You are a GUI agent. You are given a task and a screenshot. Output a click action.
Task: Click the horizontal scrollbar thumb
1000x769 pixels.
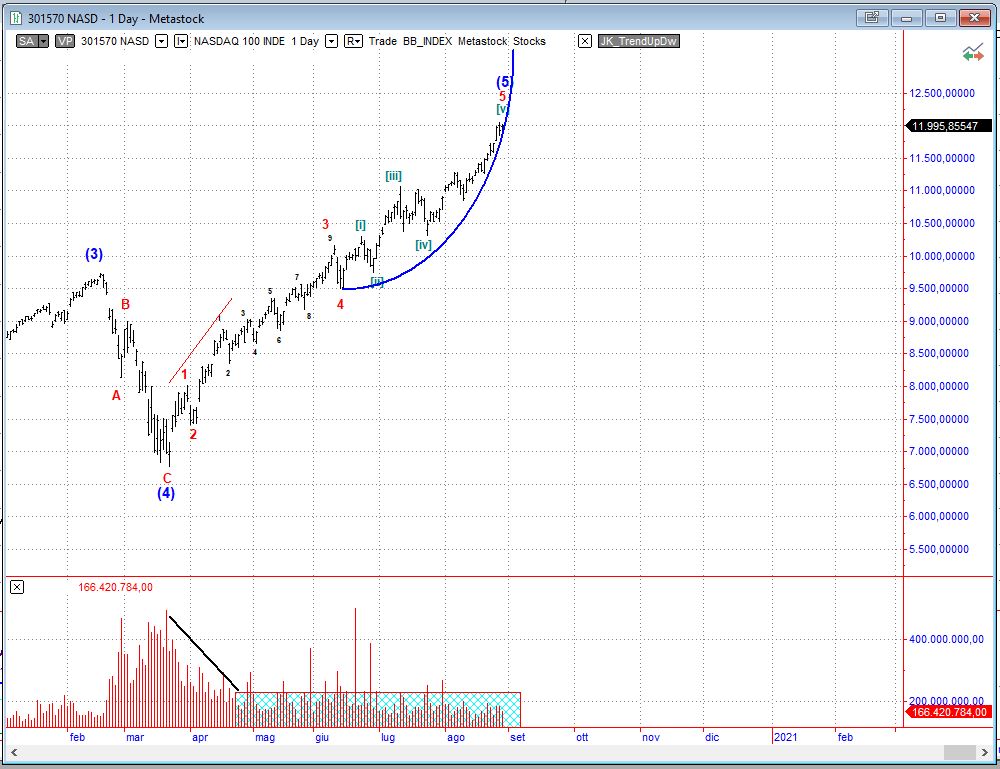(959, 752)
